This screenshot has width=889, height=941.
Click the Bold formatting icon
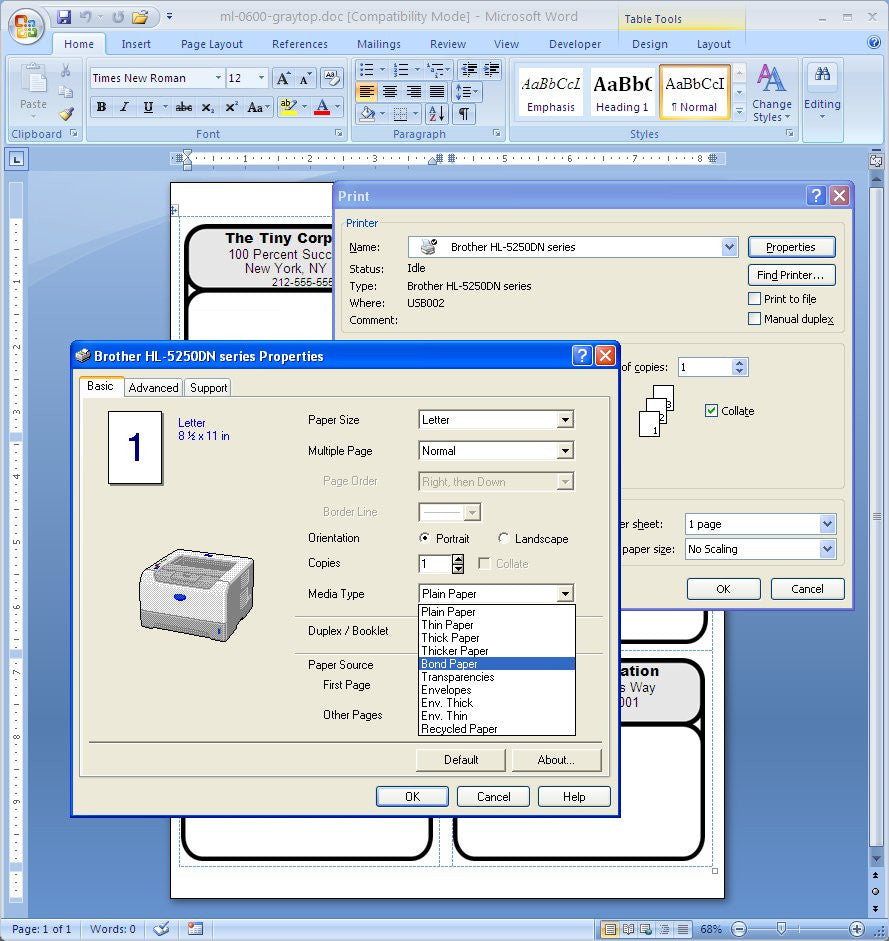point(101,108)
